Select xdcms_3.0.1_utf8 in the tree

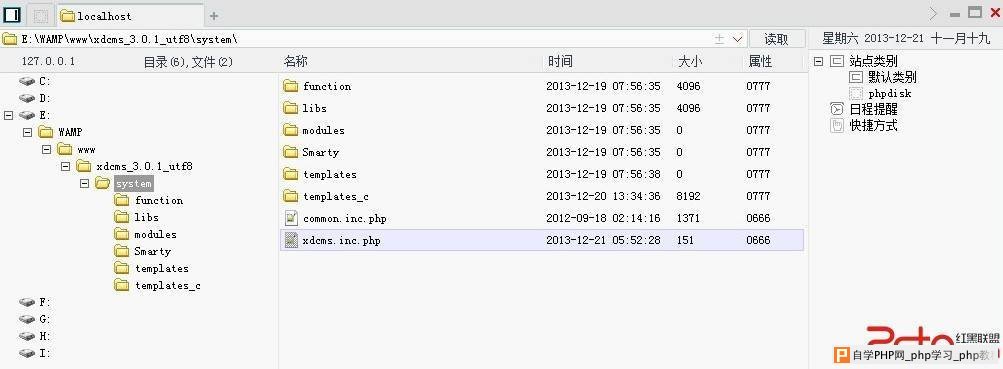pyautogui.click(x=144, y=166)
